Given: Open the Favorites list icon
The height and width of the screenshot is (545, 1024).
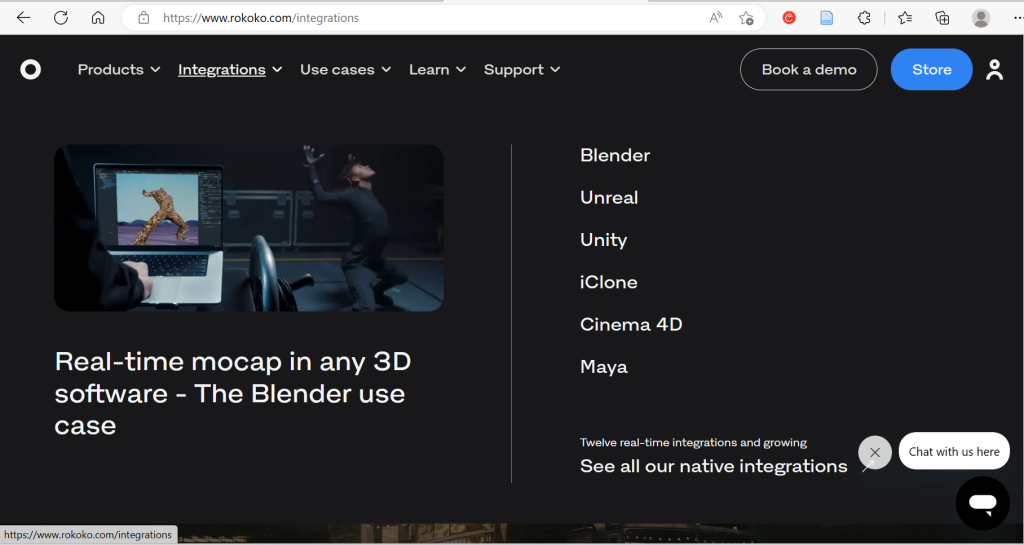Looking at the screenshot, I should 905,18.
